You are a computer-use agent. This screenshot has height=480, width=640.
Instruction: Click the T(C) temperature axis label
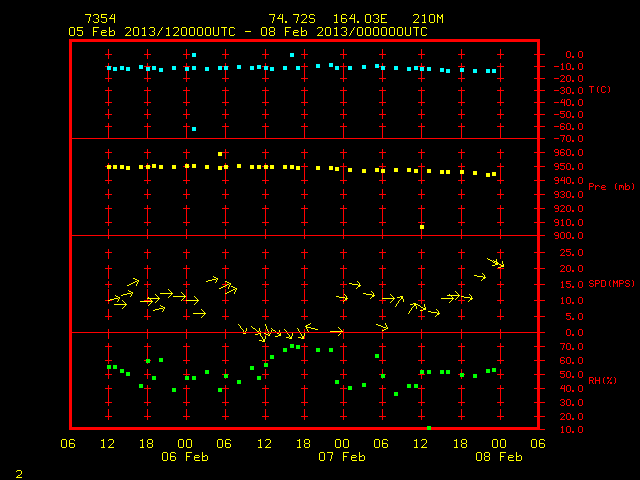click(x=600, y=90)
